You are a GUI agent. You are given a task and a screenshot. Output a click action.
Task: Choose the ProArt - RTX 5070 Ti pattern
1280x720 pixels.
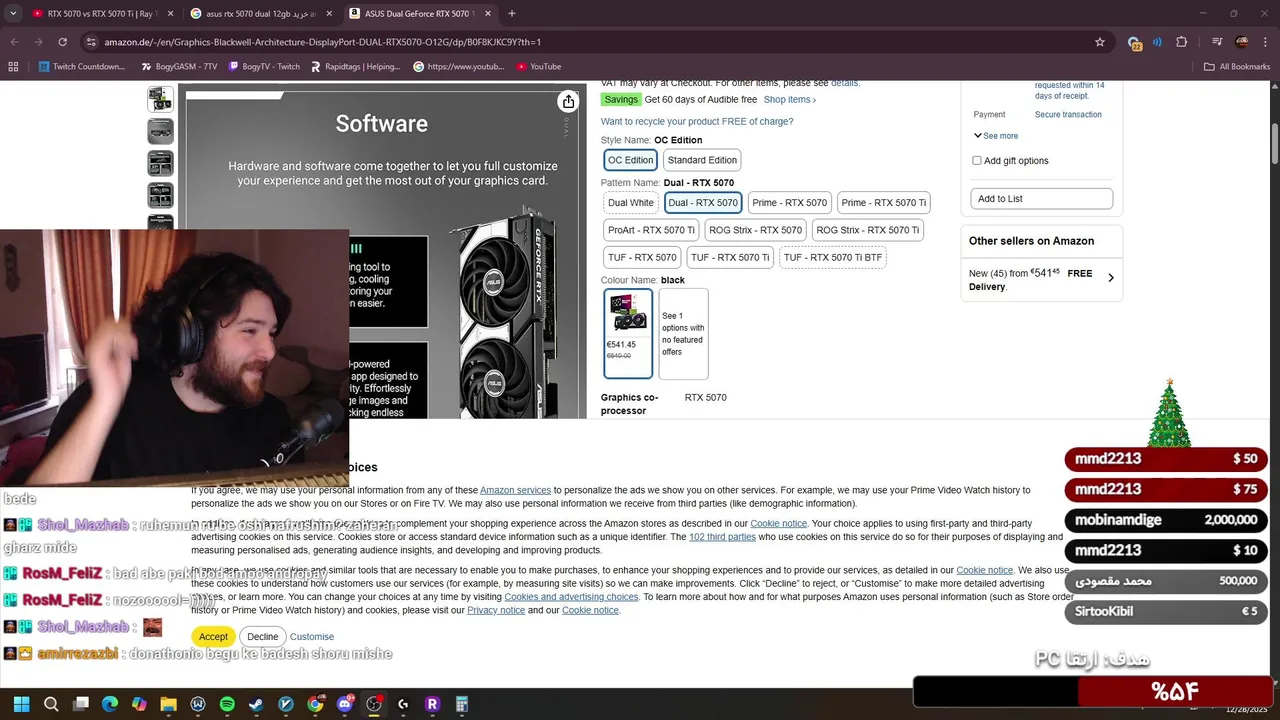[651, 230]
